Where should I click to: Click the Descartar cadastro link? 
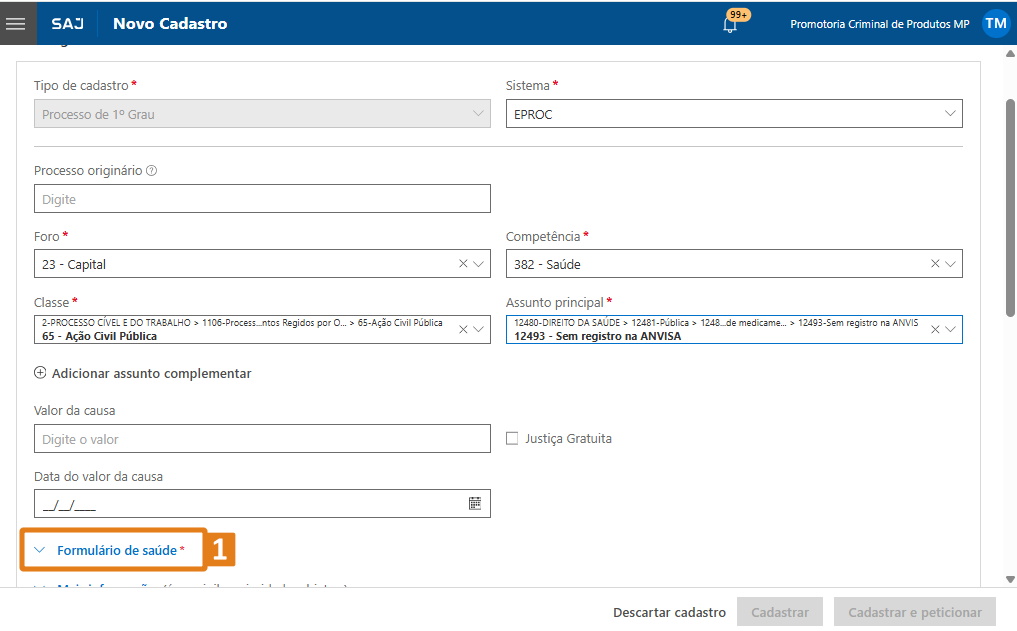[669, 612]
